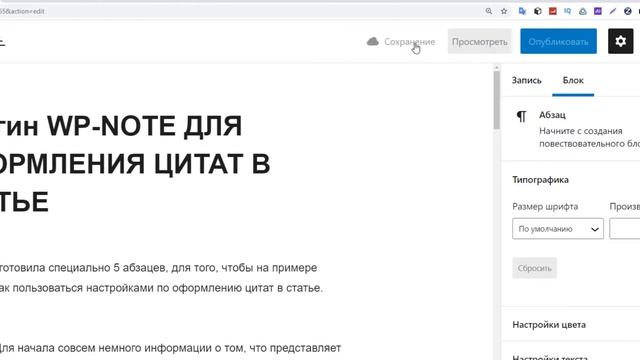Bookmark this page with the star icon
This screenshot has height=360, width=640.
(x=504, y=11)
